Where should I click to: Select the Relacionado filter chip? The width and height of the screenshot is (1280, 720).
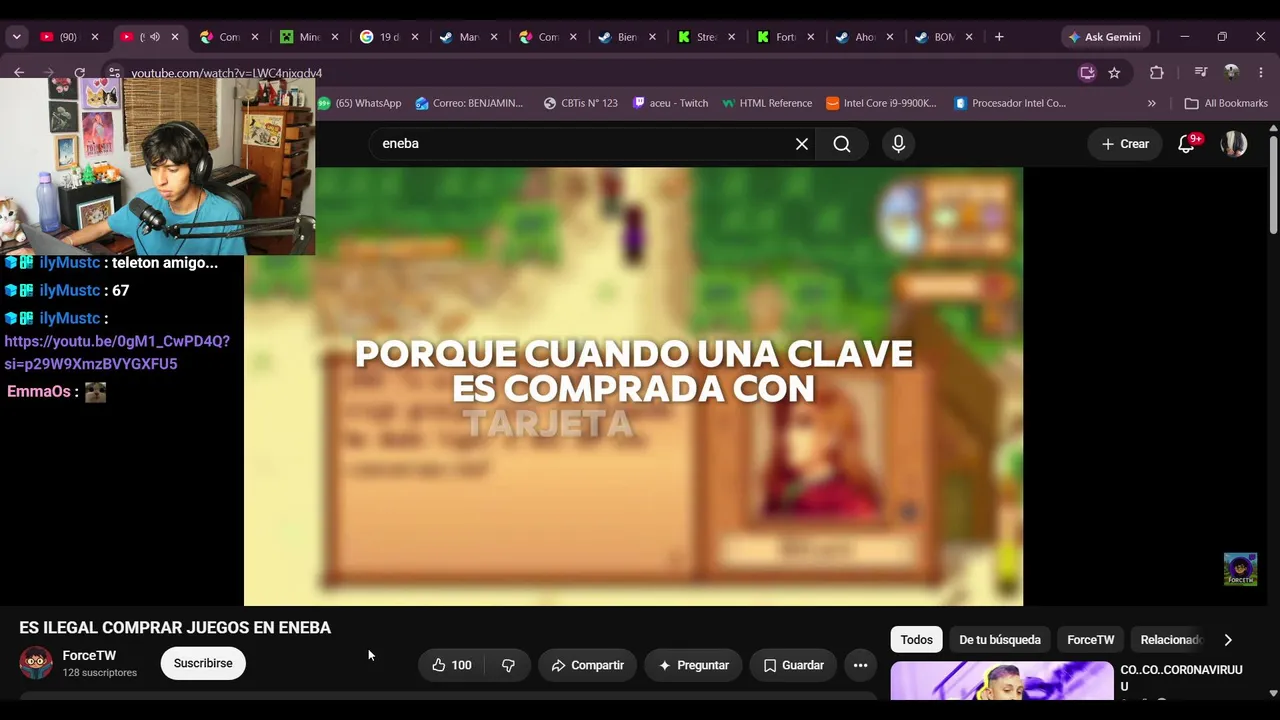click(1170, 640)
